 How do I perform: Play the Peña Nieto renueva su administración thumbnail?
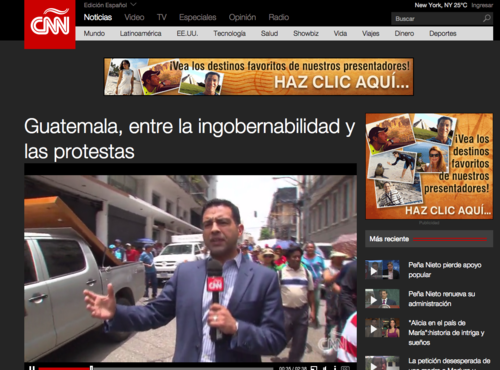click(x=382, y=299)
